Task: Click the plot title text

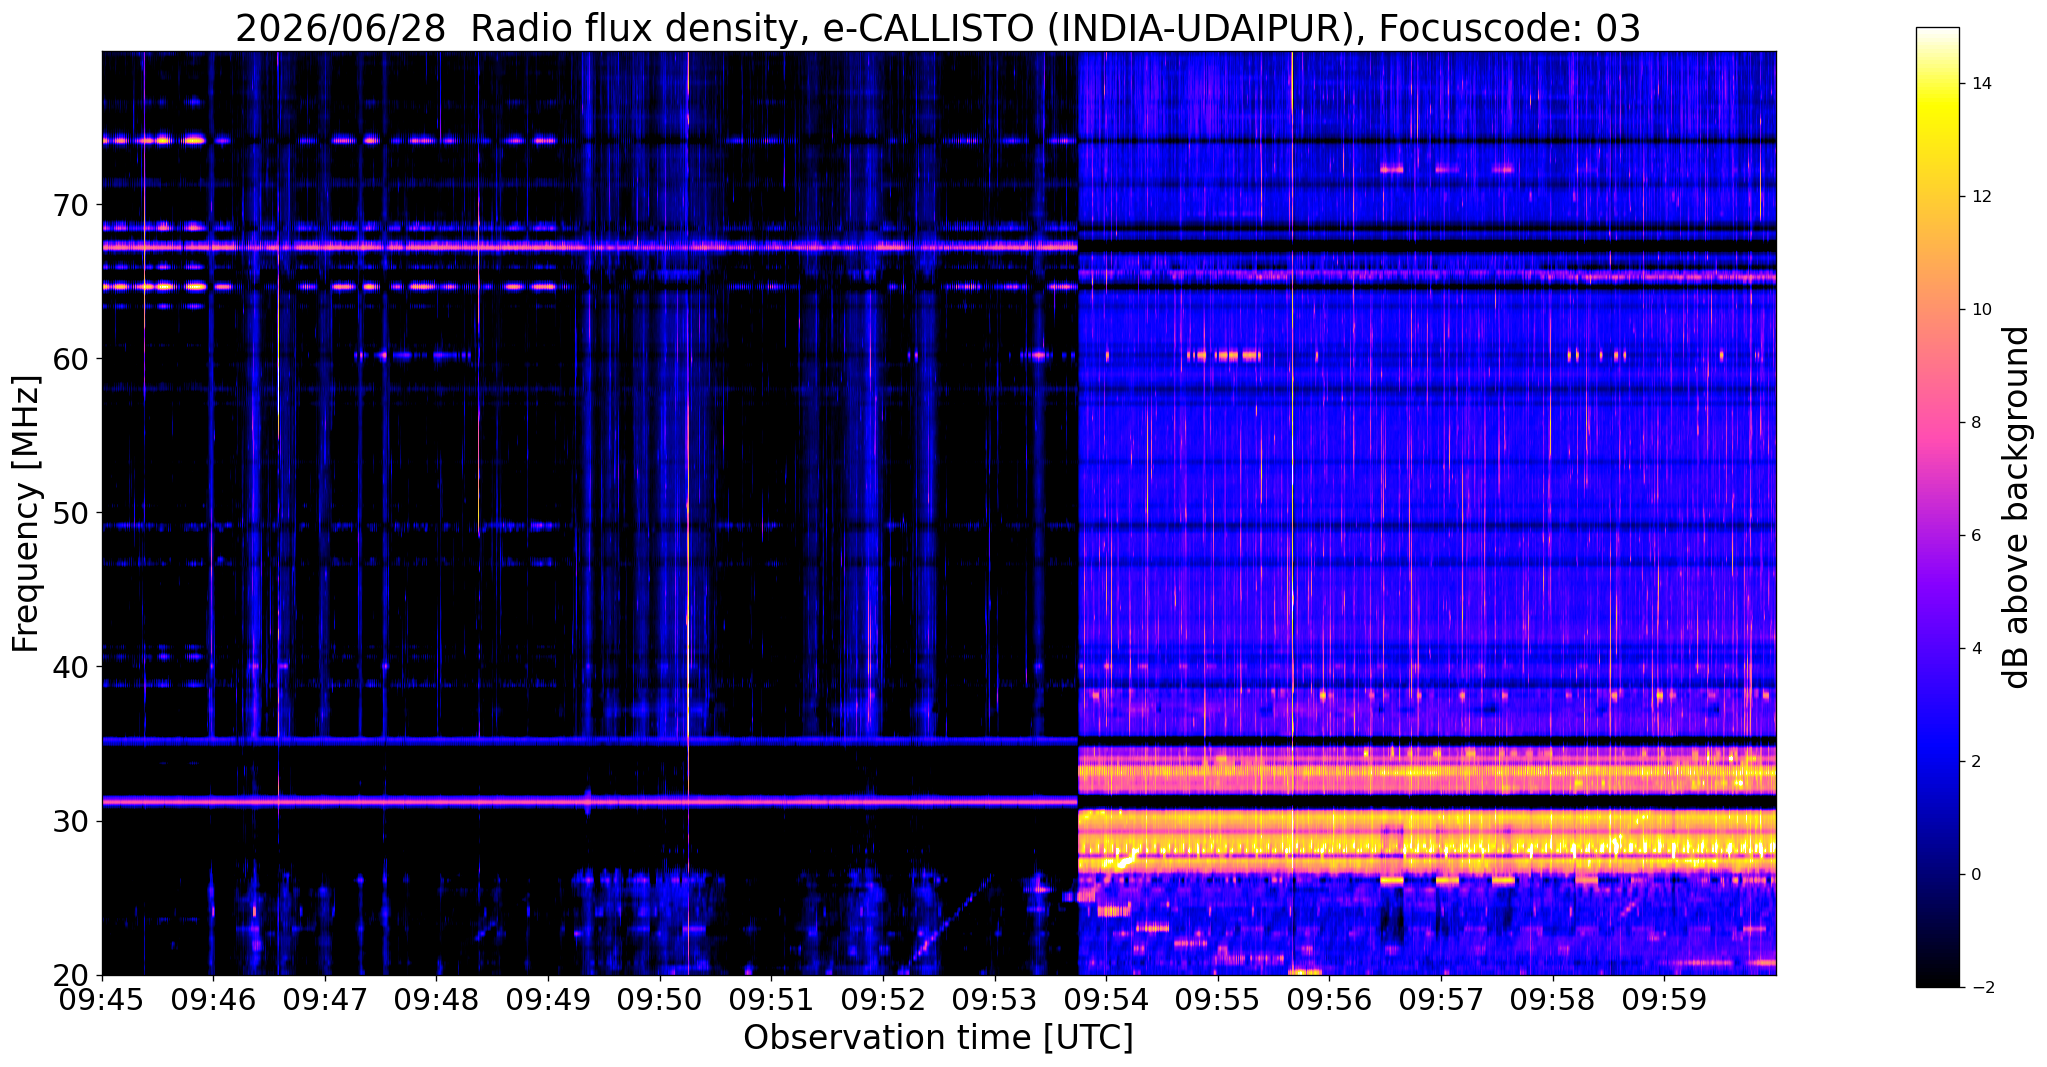Action: [938, 29]
